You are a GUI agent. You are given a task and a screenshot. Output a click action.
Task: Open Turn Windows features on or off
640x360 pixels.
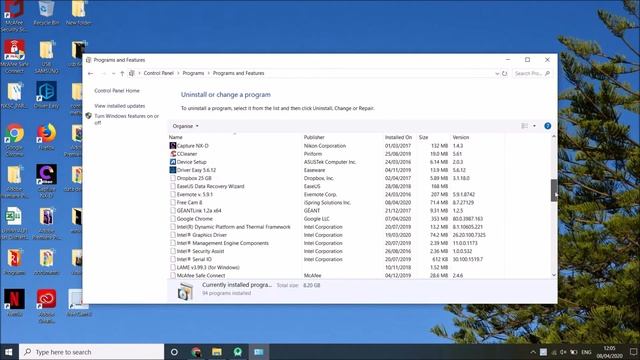click(127, 119)
